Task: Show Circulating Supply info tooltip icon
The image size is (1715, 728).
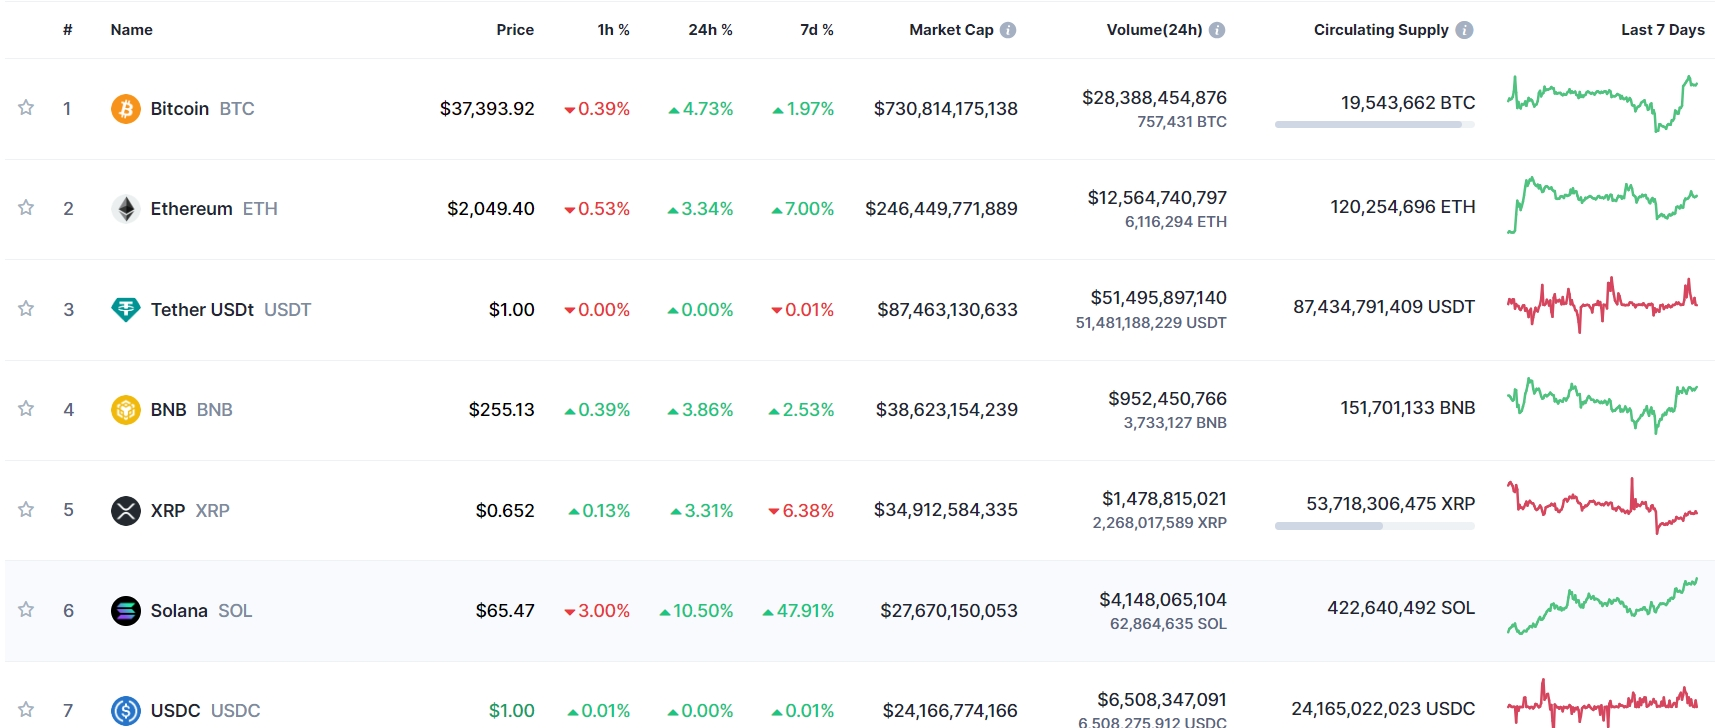Action: pyautogui.click(x=1464, y=30)
